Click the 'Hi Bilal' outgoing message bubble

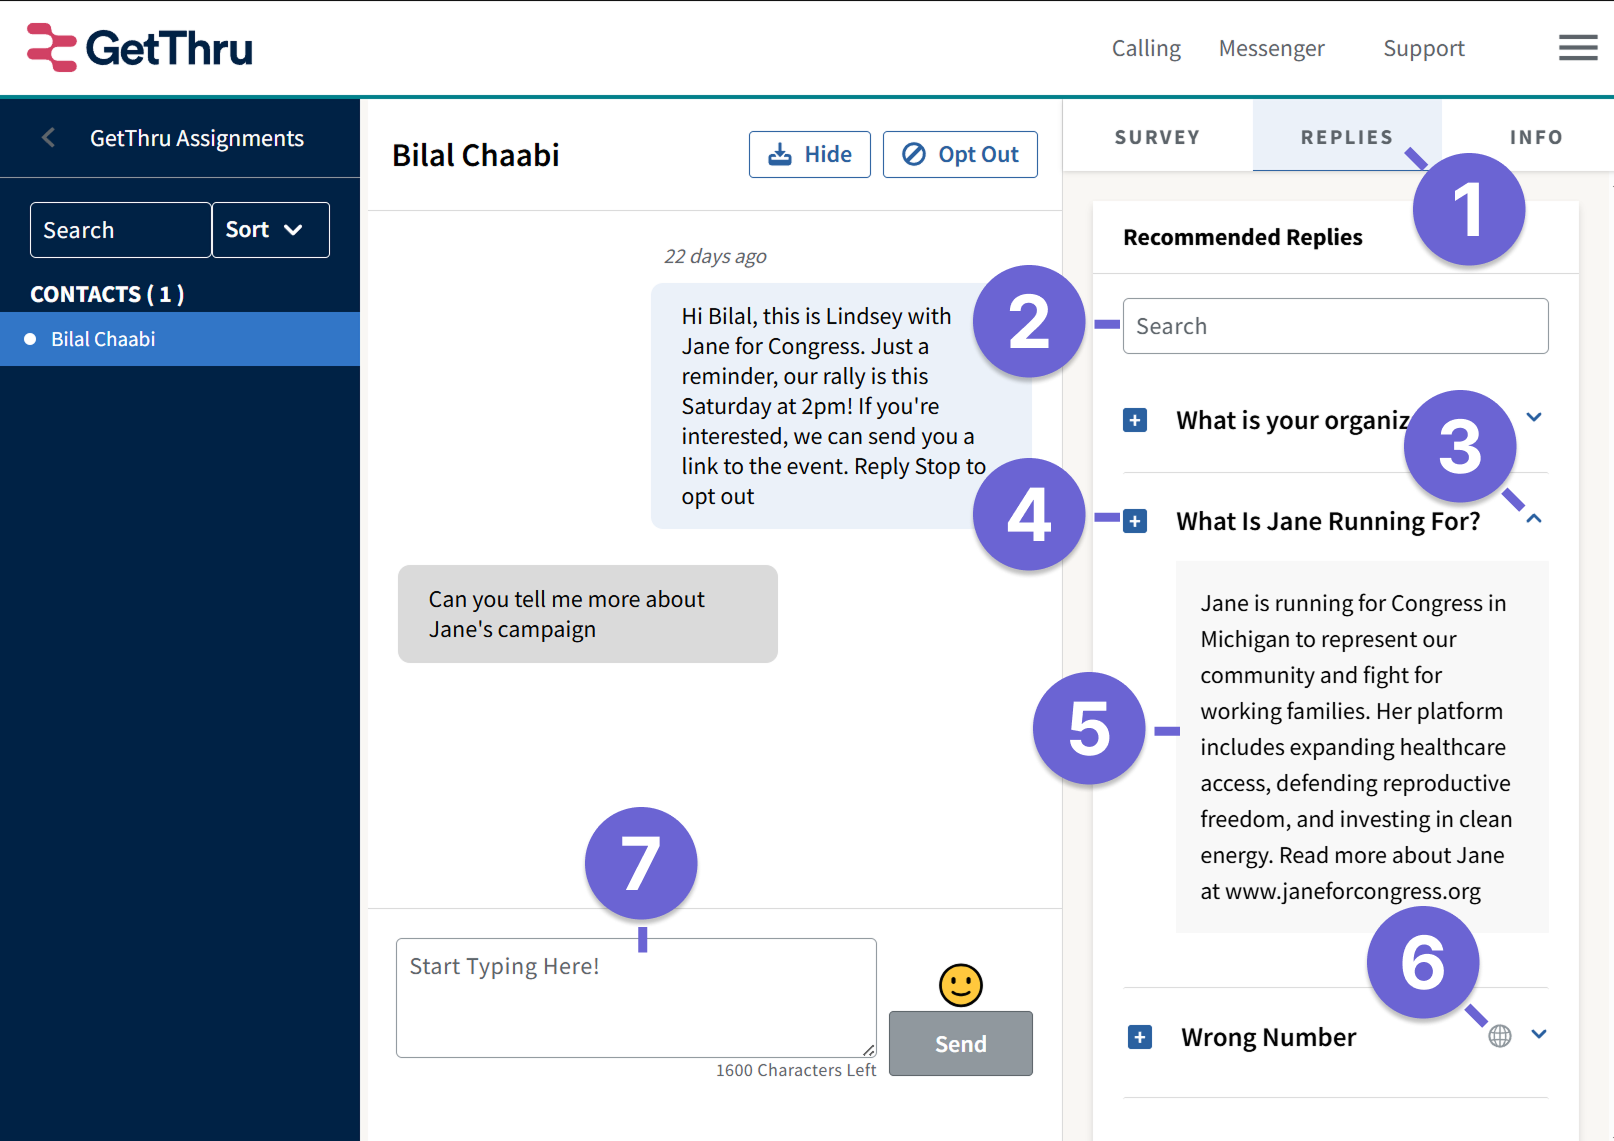[841, 406]
